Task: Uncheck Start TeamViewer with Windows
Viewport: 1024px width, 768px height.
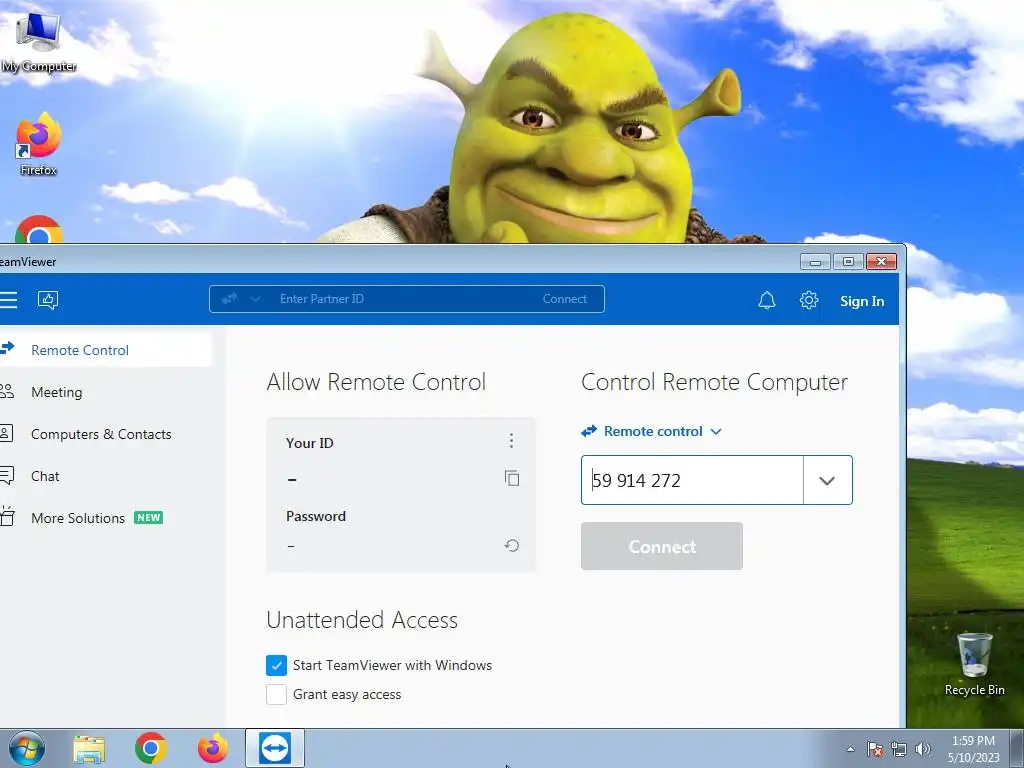Action: (276, 665)
